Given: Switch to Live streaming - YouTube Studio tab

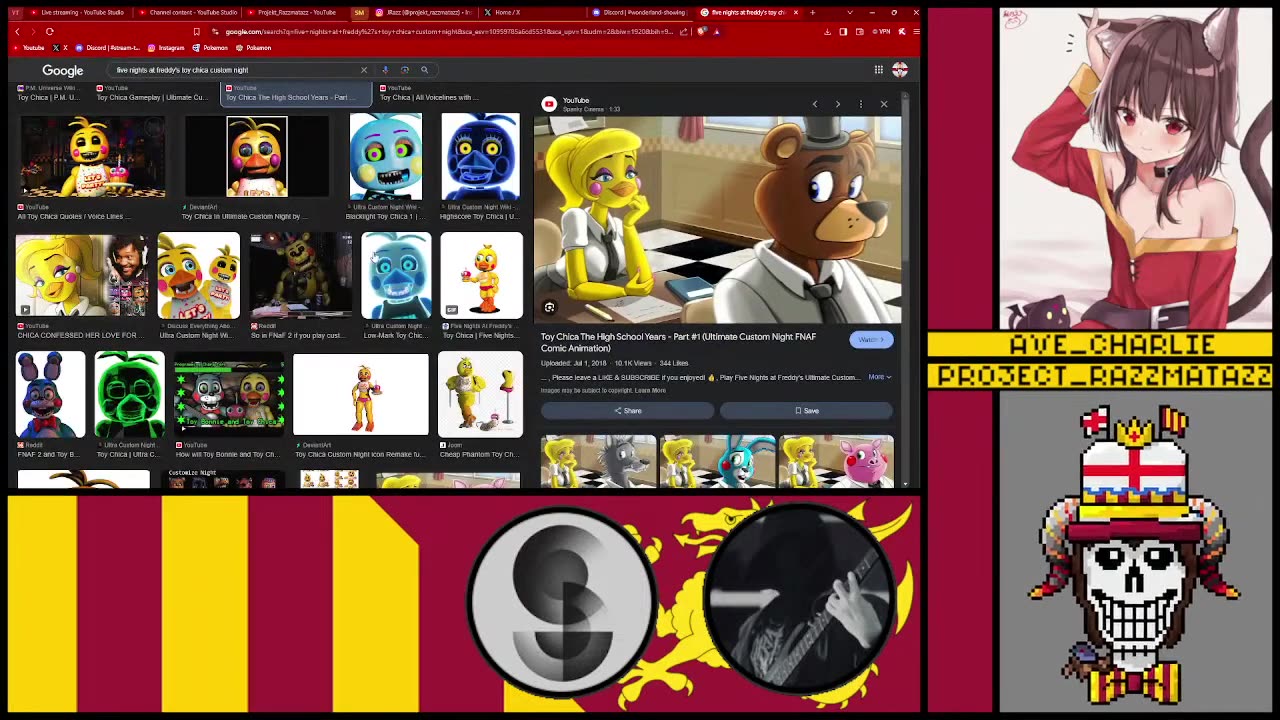Looking at the screenshot, I should [78, 13].
